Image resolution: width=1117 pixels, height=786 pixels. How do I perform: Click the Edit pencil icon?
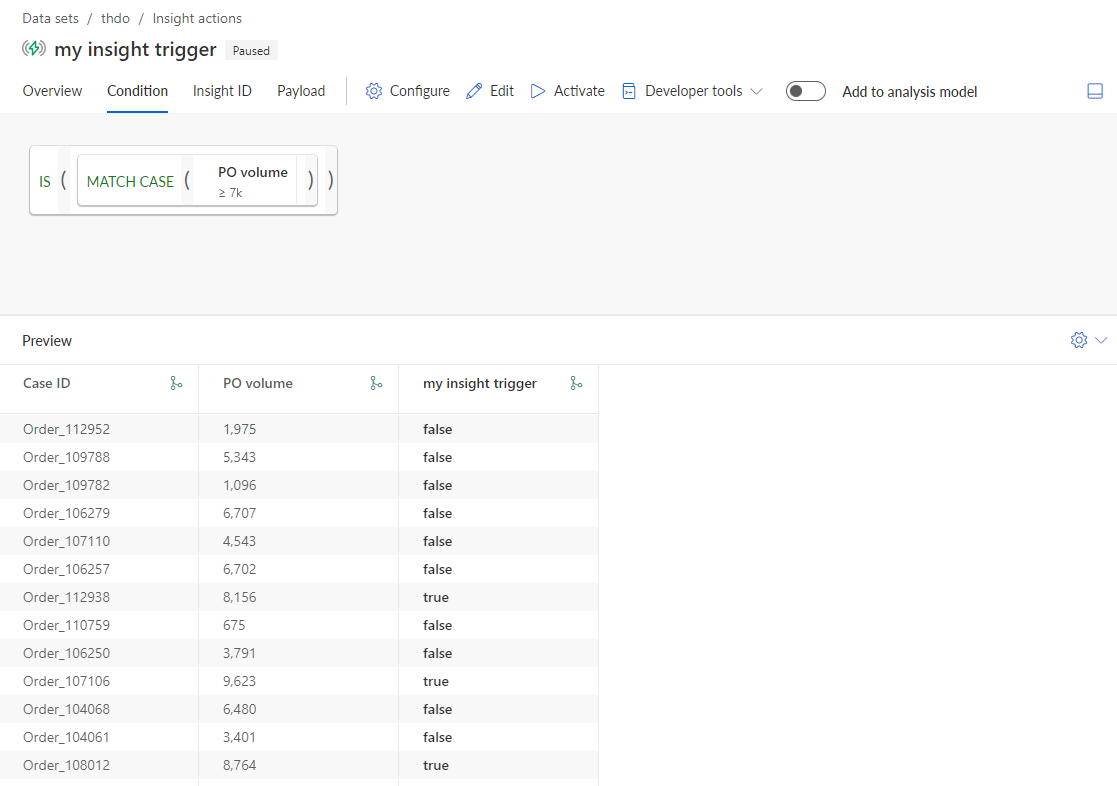474,91
